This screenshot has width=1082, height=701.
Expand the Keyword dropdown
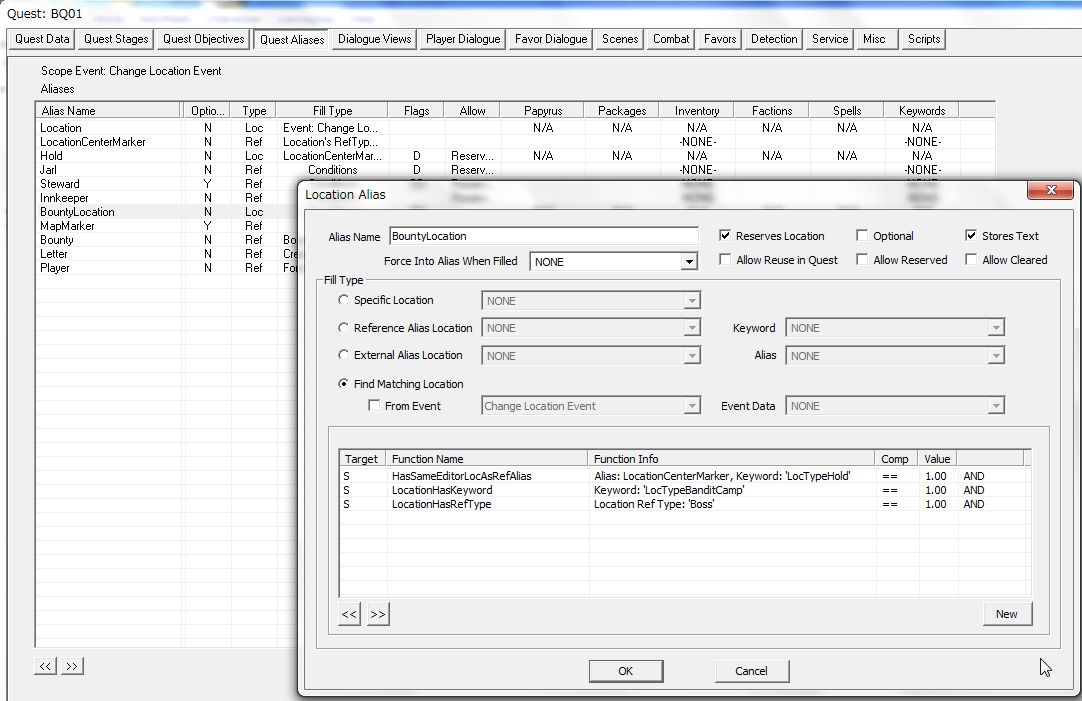point(995,328)
